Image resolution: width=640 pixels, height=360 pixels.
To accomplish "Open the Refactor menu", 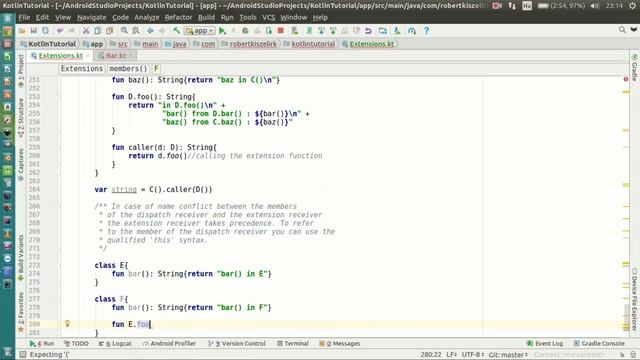I will click(178, 18).
